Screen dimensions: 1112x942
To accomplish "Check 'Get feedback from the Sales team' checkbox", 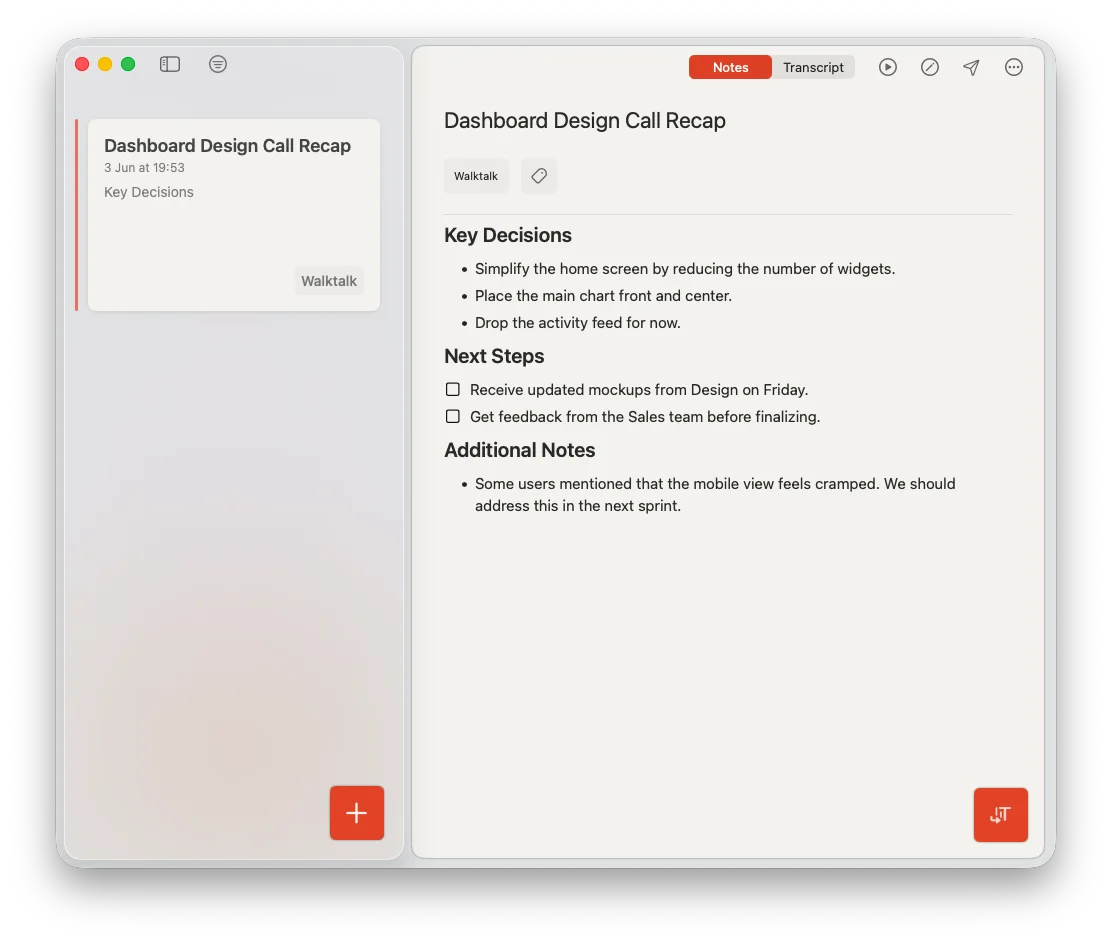I will (x=452, y=416).
